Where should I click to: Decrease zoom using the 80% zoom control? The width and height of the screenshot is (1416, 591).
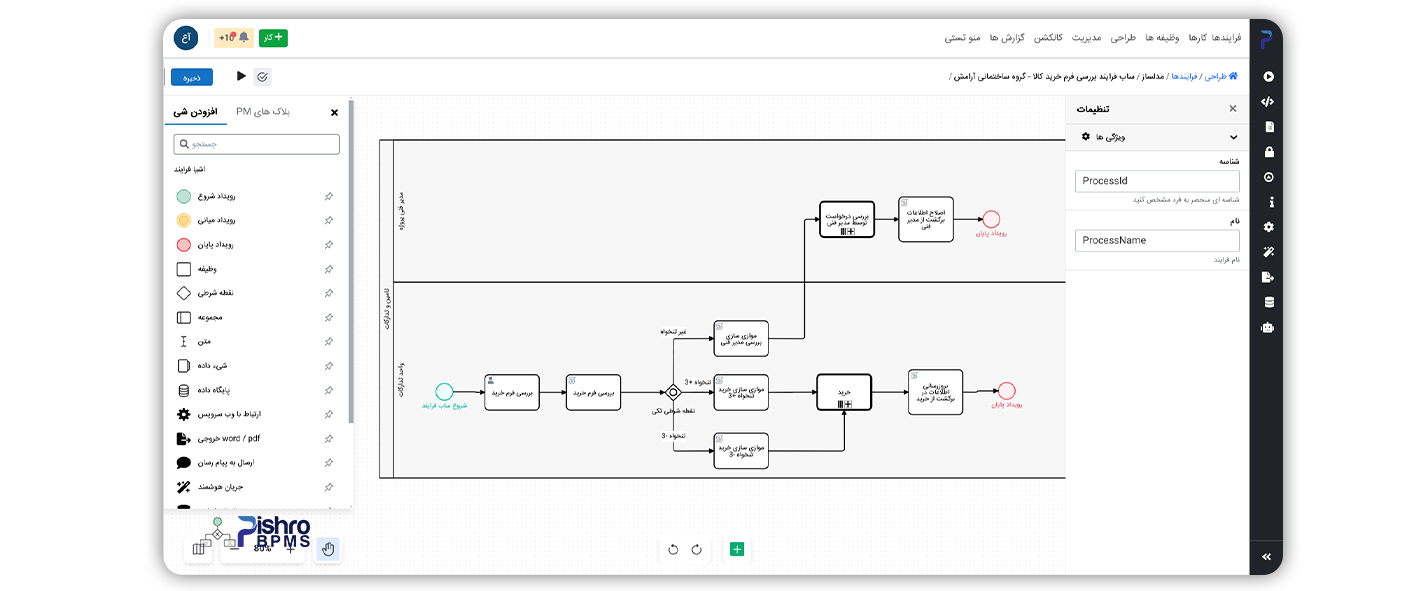tap(233, 548)
